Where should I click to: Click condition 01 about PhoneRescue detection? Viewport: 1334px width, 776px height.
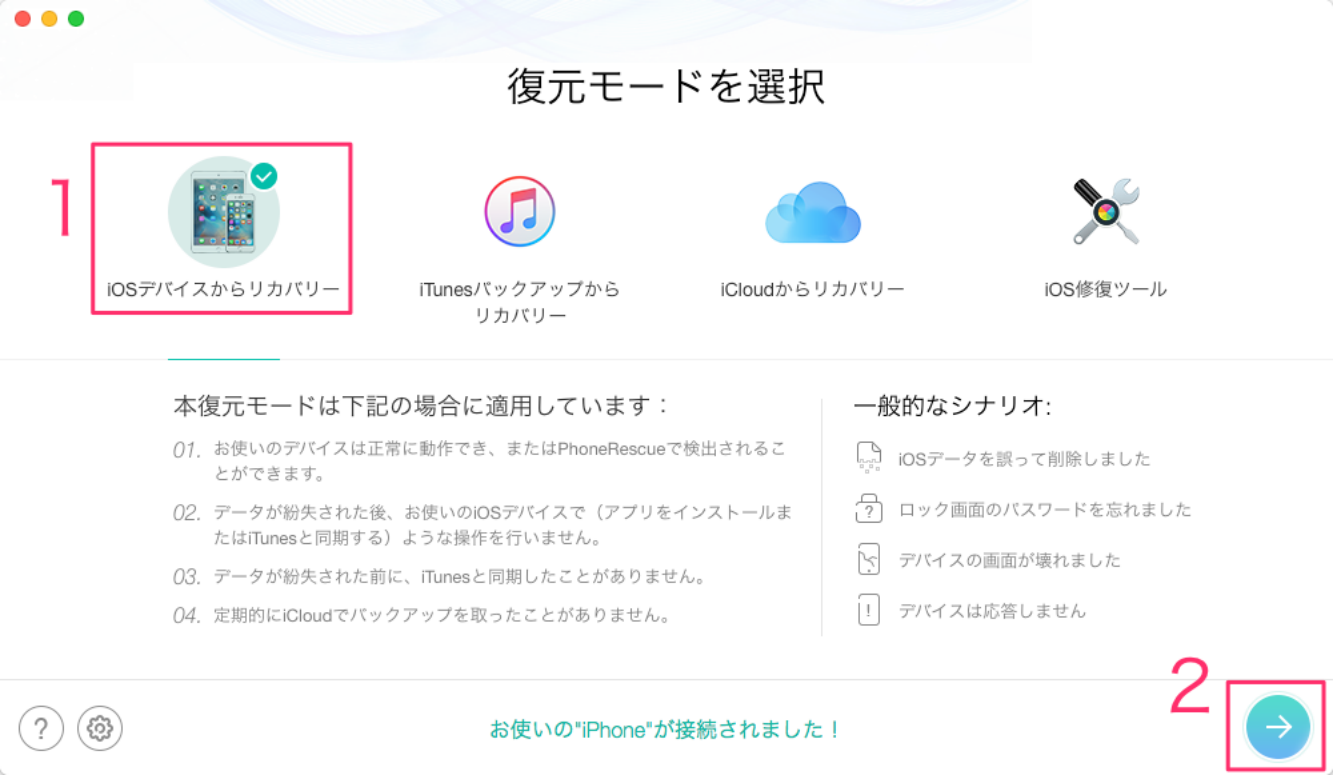click(x=480, y=461)
